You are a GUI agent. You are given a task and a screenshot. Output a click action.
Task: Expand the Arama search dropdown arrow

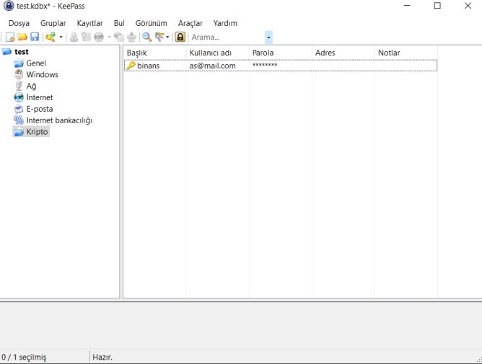(x=269, y=37)
